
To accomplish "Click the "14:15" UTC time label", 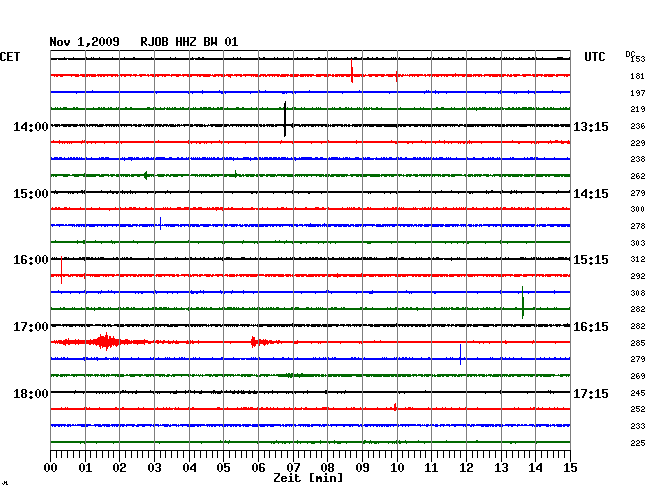I will pyautogui.click(x=591, y=194).
